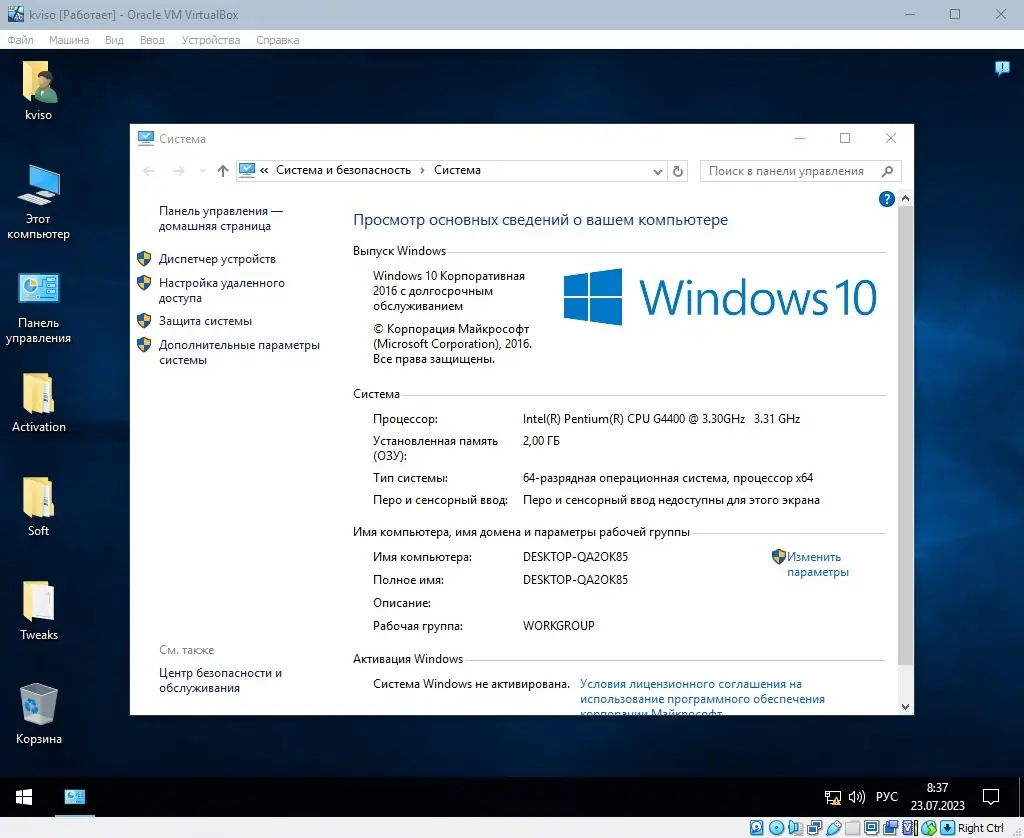Viewport: 1024px width, 838px height.
Task: Select the Soft folder on desktop
Action: [39, 506]
